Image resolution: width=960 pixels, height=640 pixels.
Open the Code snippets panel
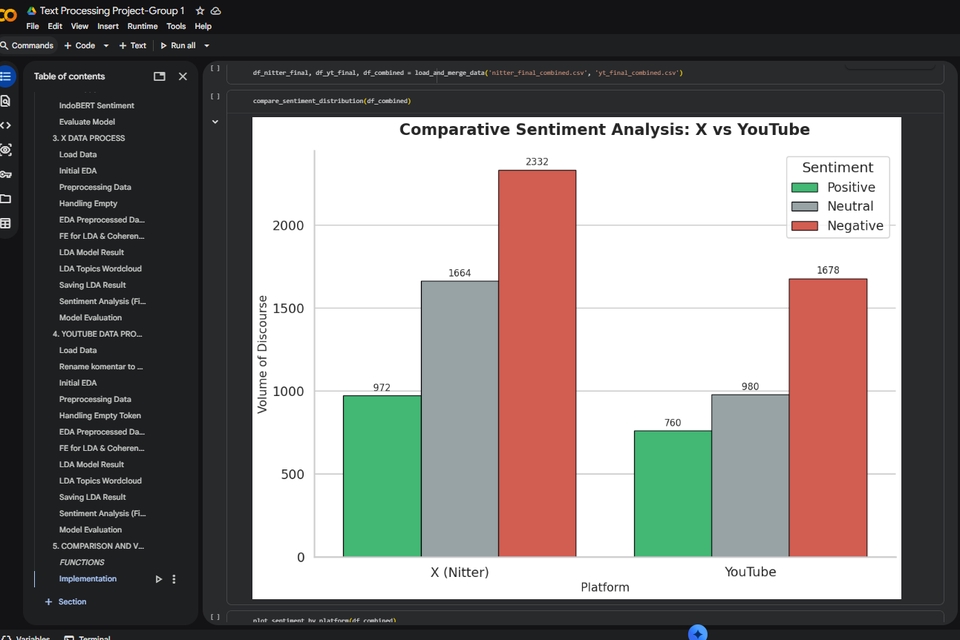click(8, 126)
